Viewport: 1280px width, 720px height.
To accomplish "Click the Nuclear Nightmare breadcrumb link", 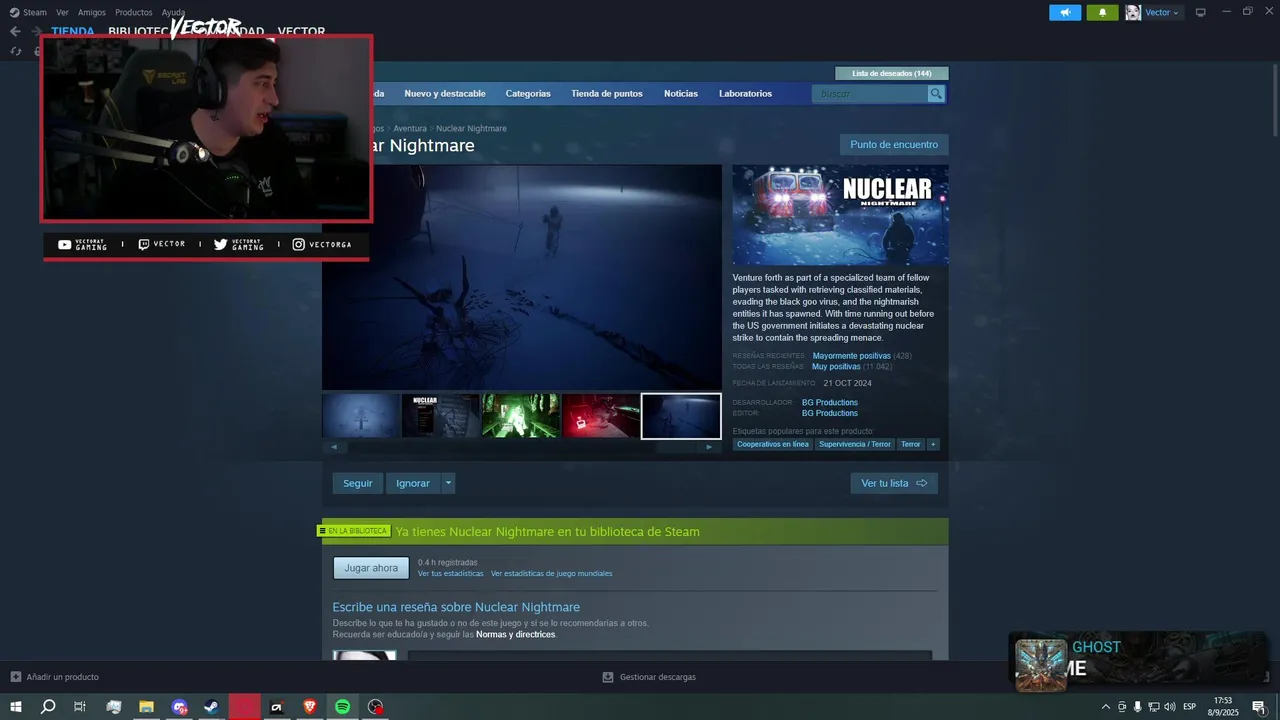I will (471, 128).
